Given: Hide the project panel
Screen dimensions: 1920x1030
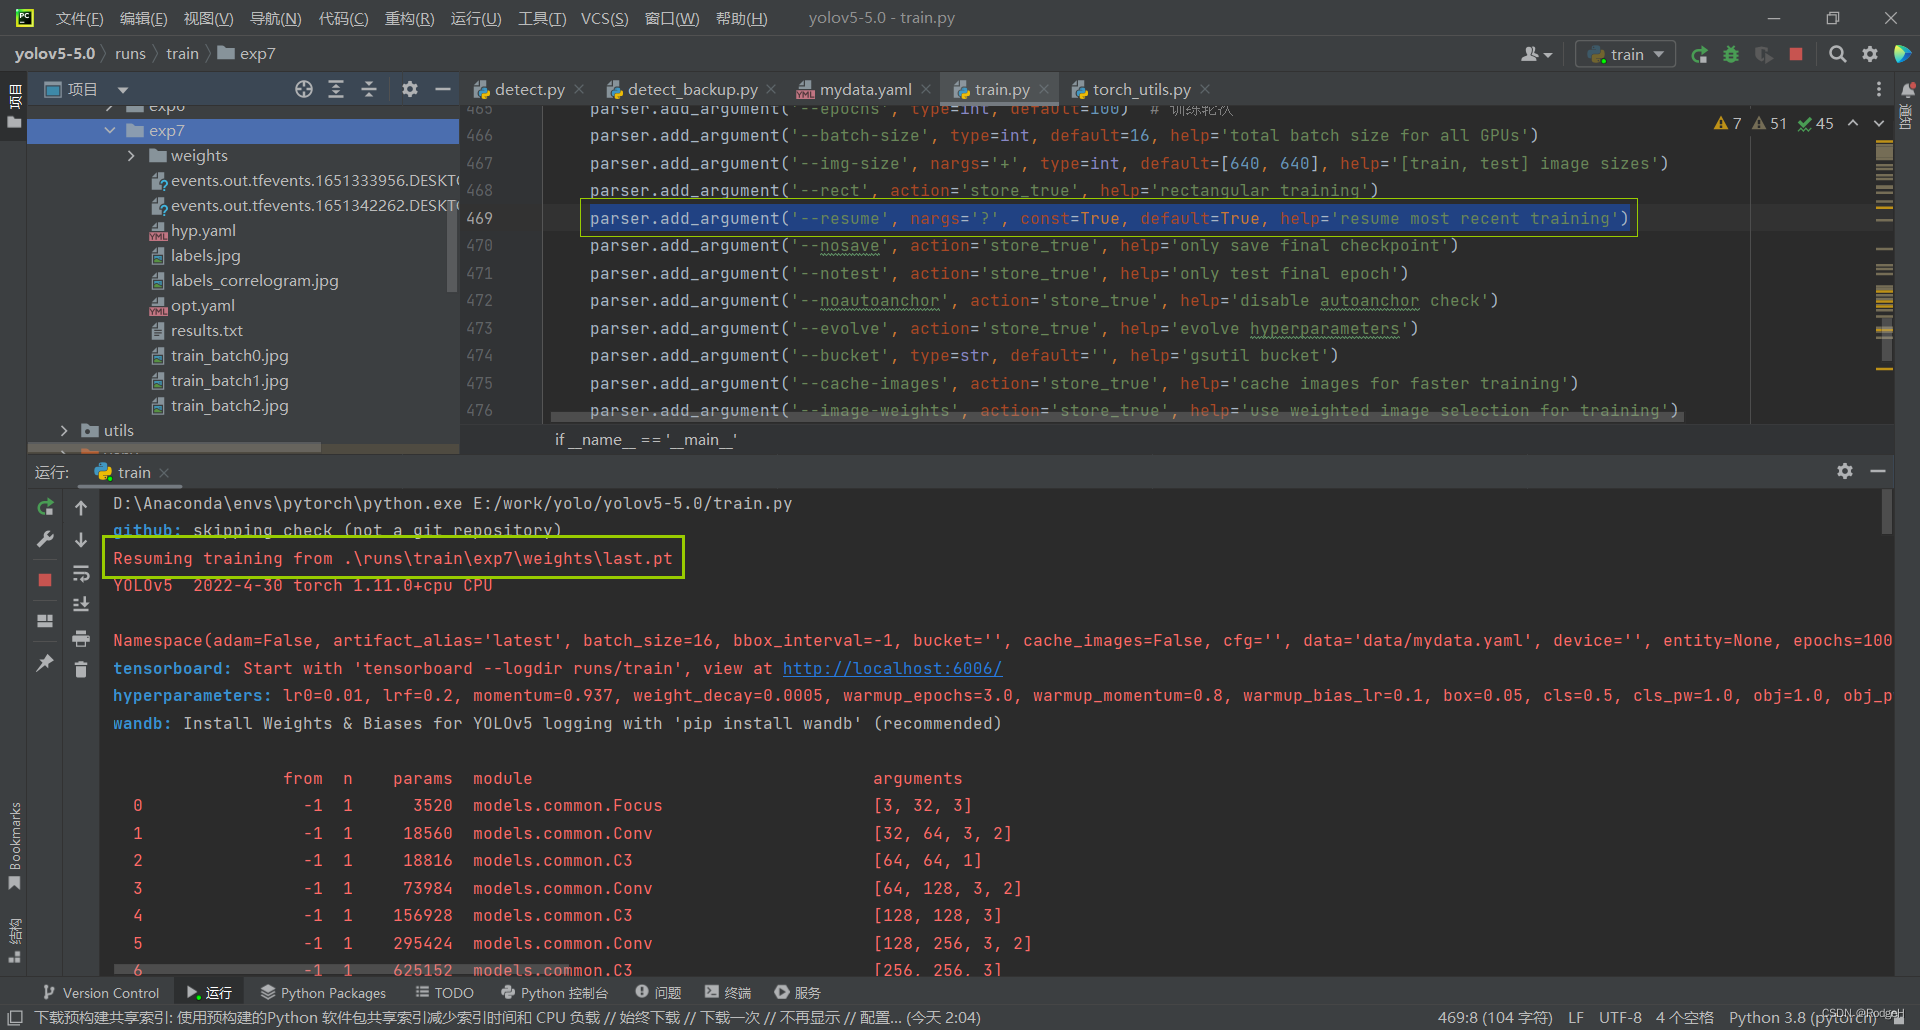Looking at the screenshot, I should 442,89.
